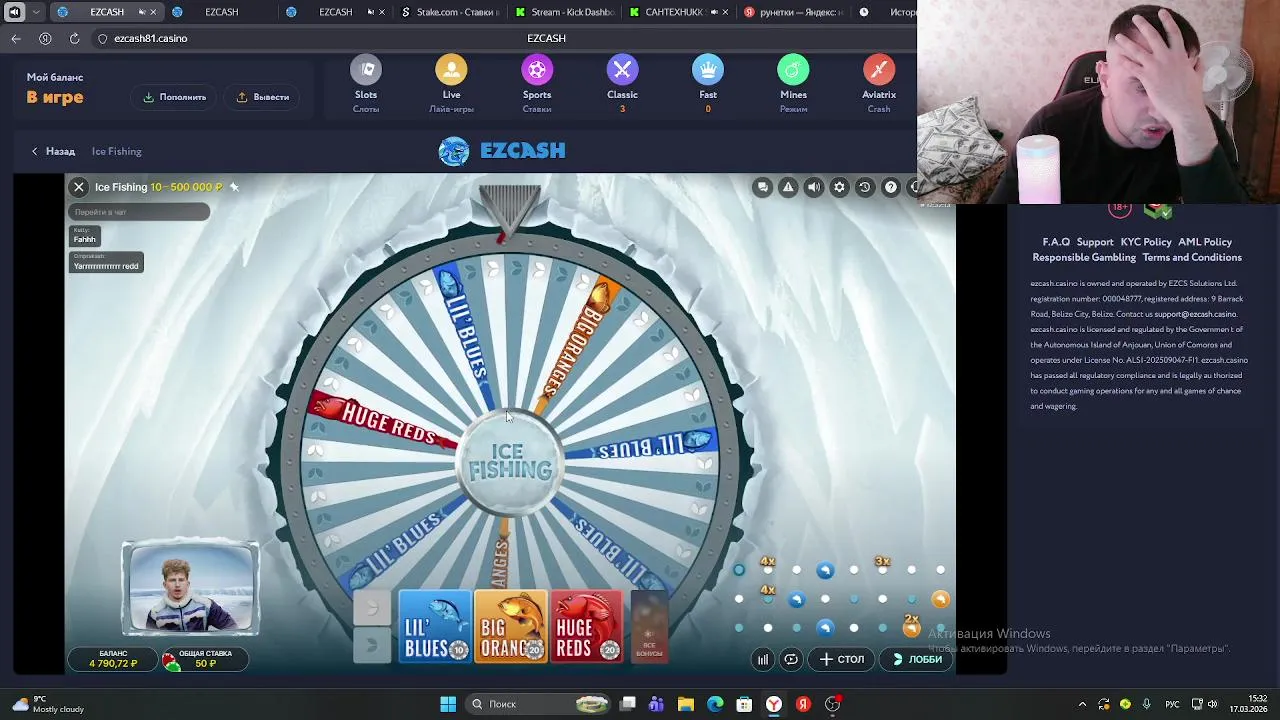Click the 18+ age badge

click(x=1120, y=209)
